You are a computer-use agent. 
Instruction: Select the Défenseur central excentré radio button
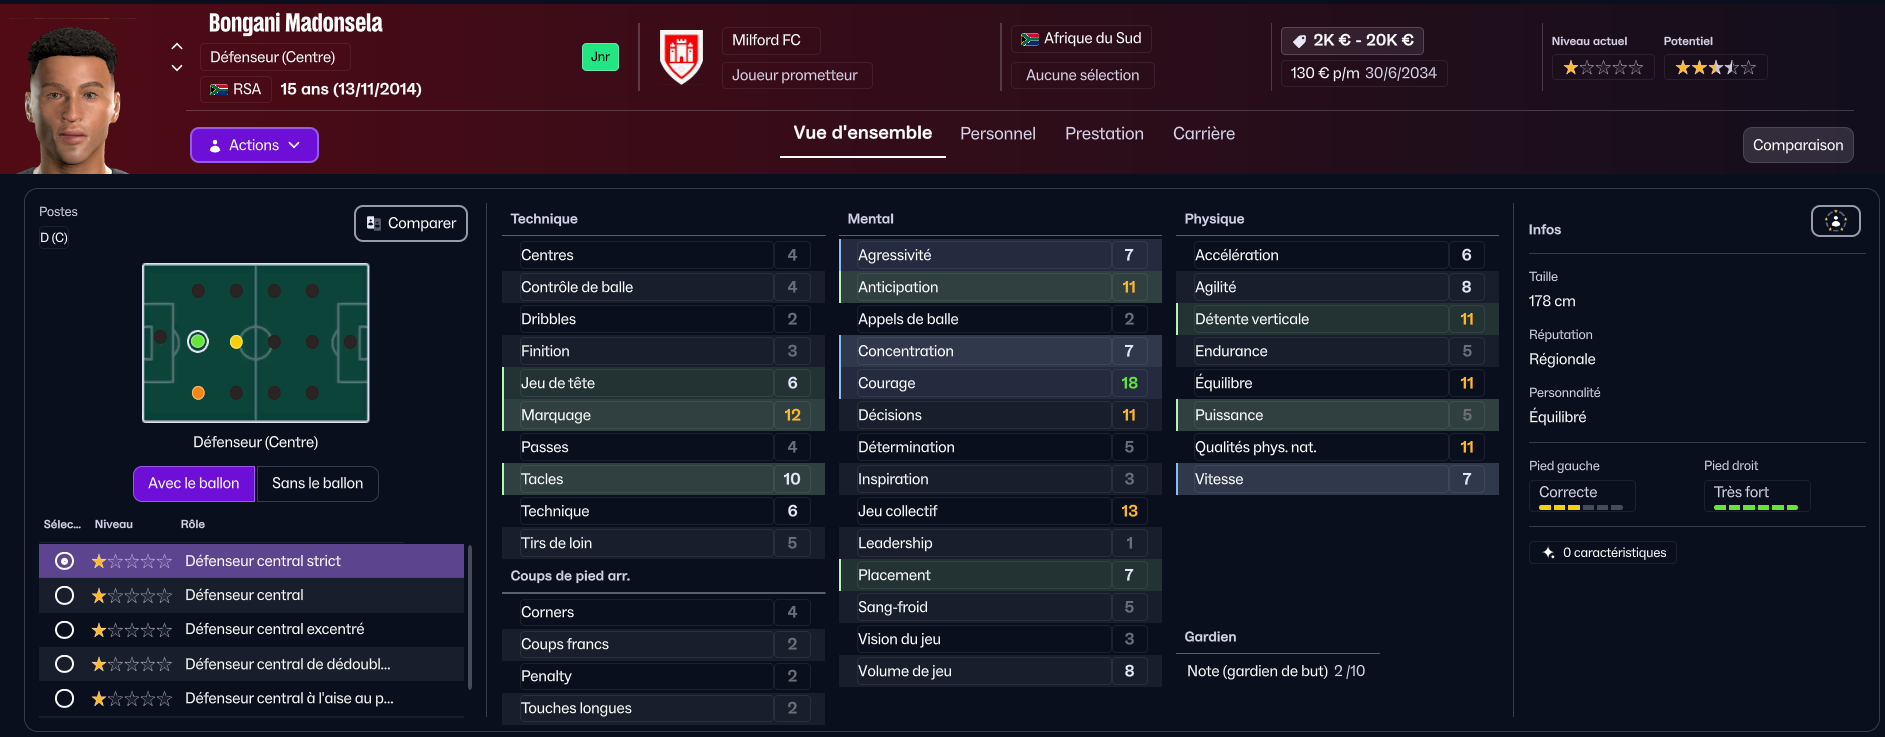(64, 630)
